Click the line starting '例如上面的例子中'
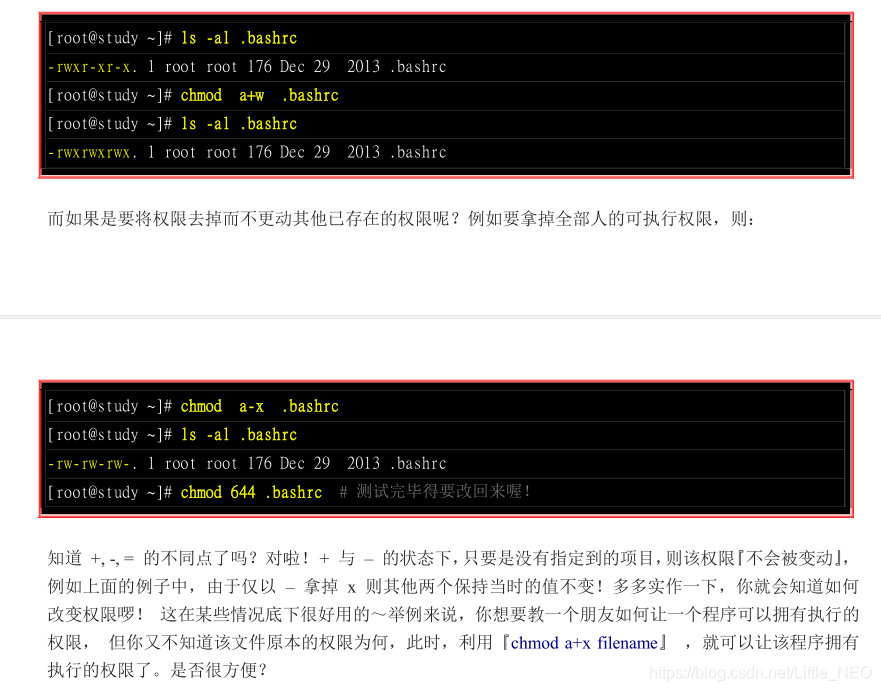881x691 pixels. [453, 586]
